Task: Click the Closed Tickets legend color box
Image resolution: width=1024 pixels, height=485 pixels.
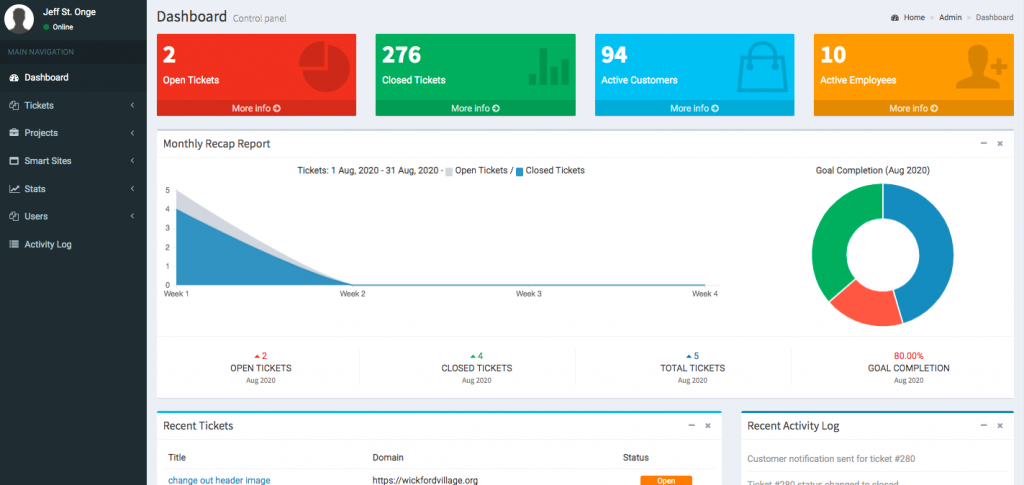Action: tap(519, 172)
